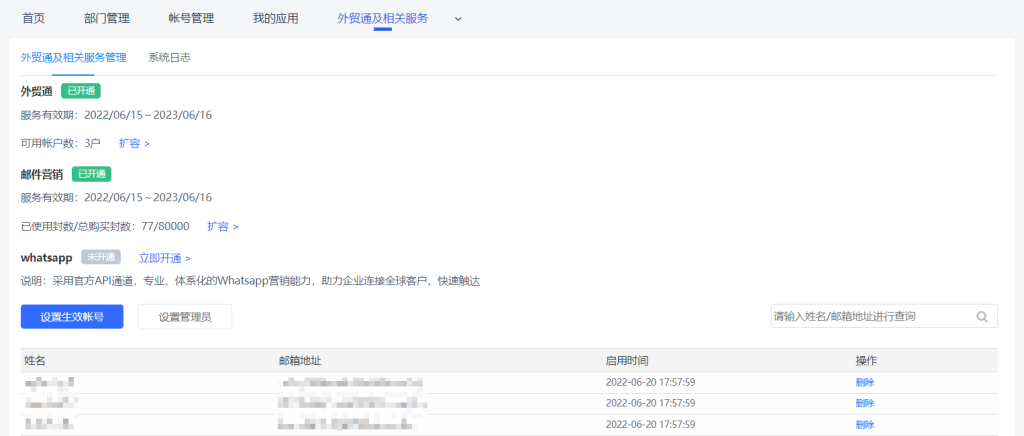Click 扩容 link beside 已使用封数
Image resolution: width=1024 pixels, height=436 pixels.
tap(223, 227)
